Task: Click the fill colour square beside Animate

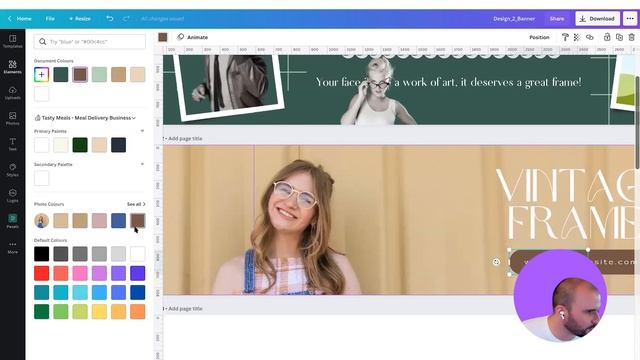Action: click(162, 37)
